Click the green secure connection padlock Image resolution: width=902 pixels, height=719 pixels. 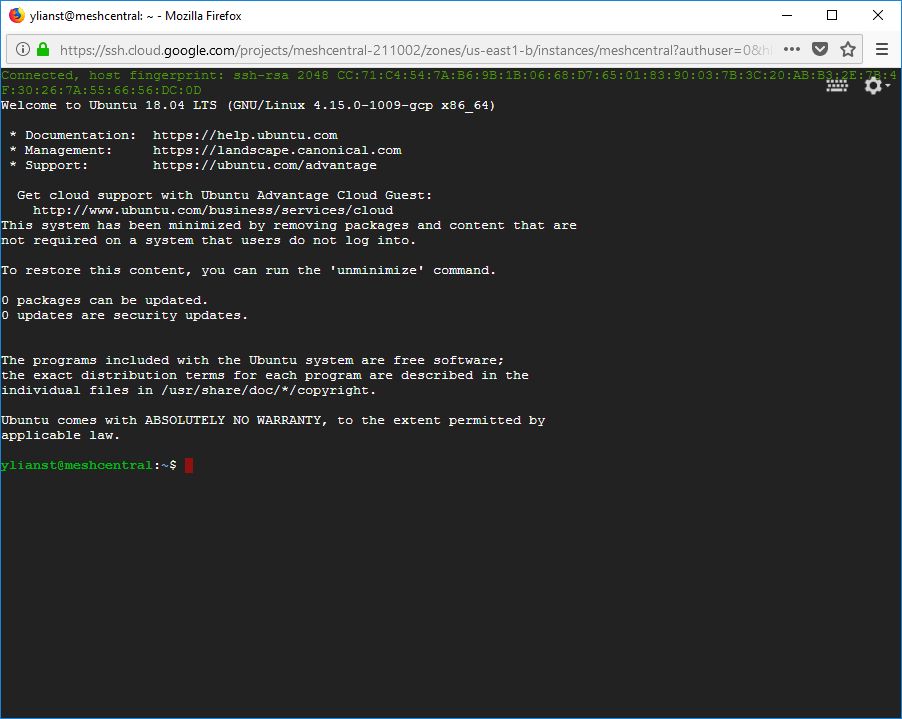pos(43,49)
